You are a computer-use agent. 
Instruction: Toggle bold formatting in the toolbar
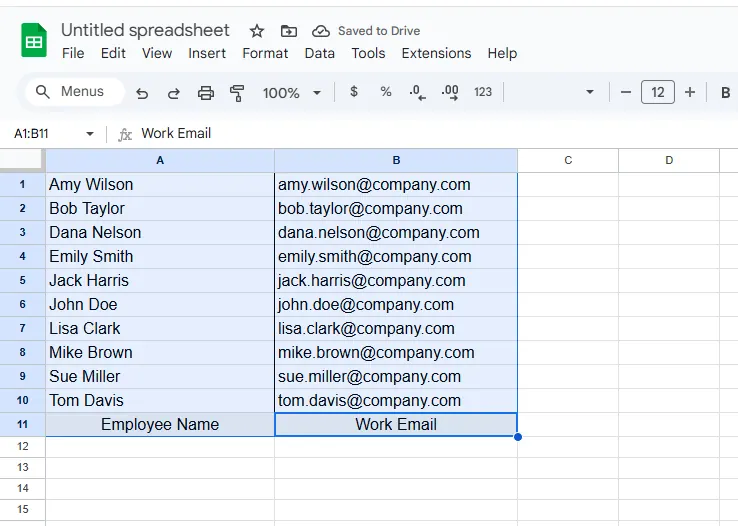coord(725,92)
